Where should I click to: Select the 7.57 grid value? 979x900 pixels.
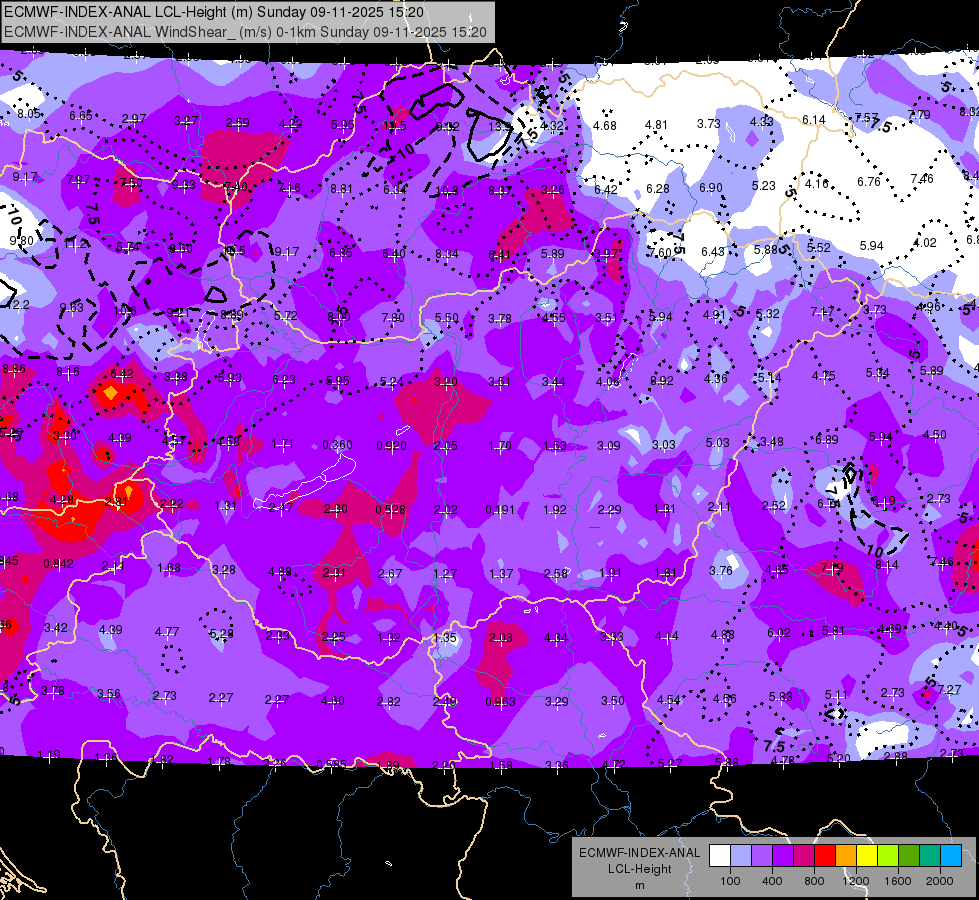click(866, 118)
